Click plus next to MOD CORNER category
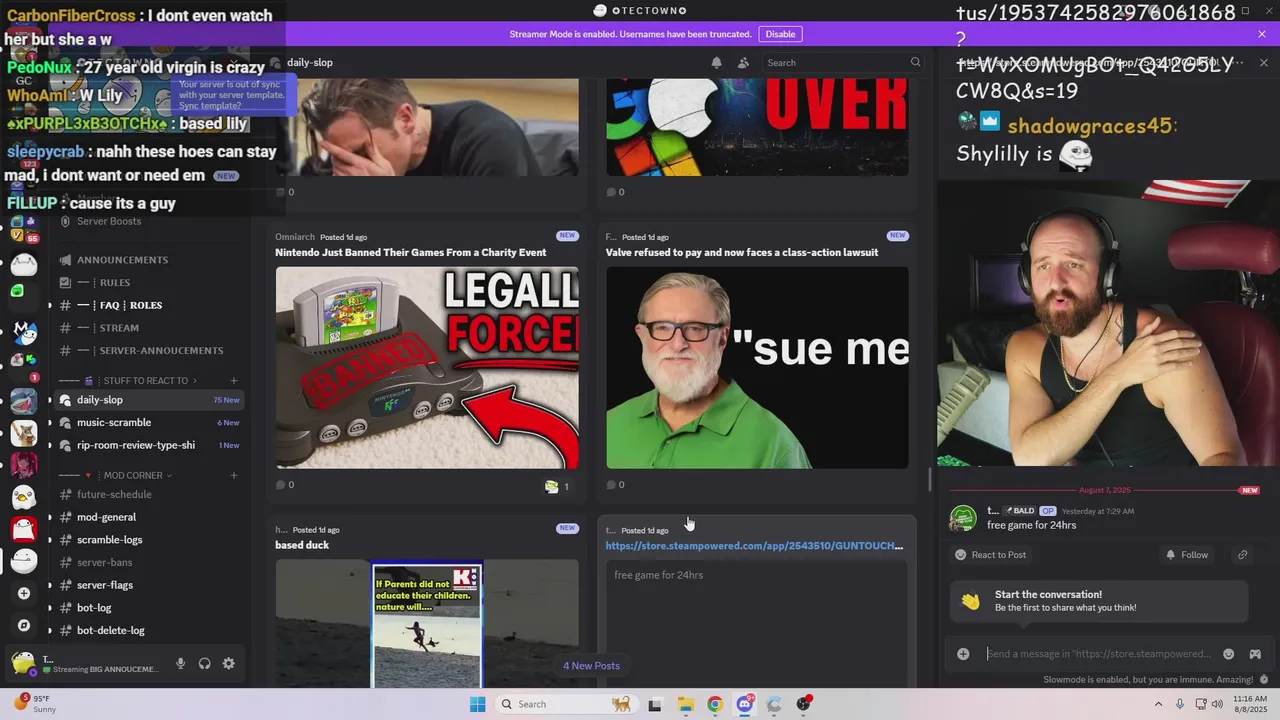The image size is (1280, 720). 234,475
